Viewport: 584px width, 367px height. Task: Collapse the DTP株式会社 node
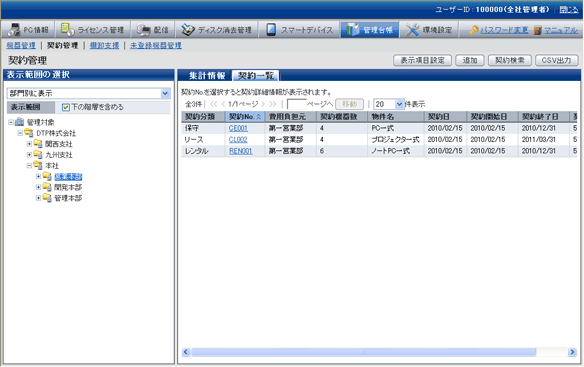coord(20,133)
